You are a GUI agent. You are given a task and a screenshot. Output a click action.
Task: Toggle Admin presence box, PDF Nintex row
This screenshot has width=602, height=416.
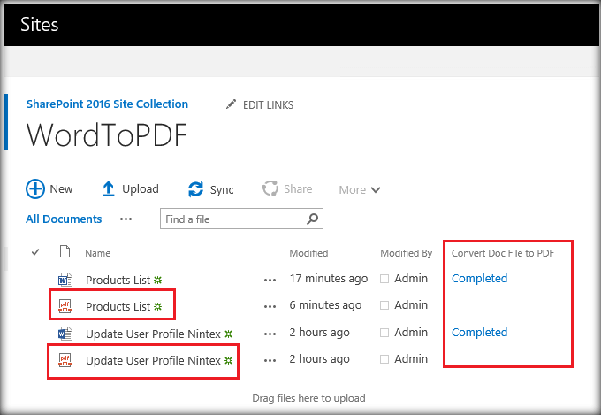[384, 359]
